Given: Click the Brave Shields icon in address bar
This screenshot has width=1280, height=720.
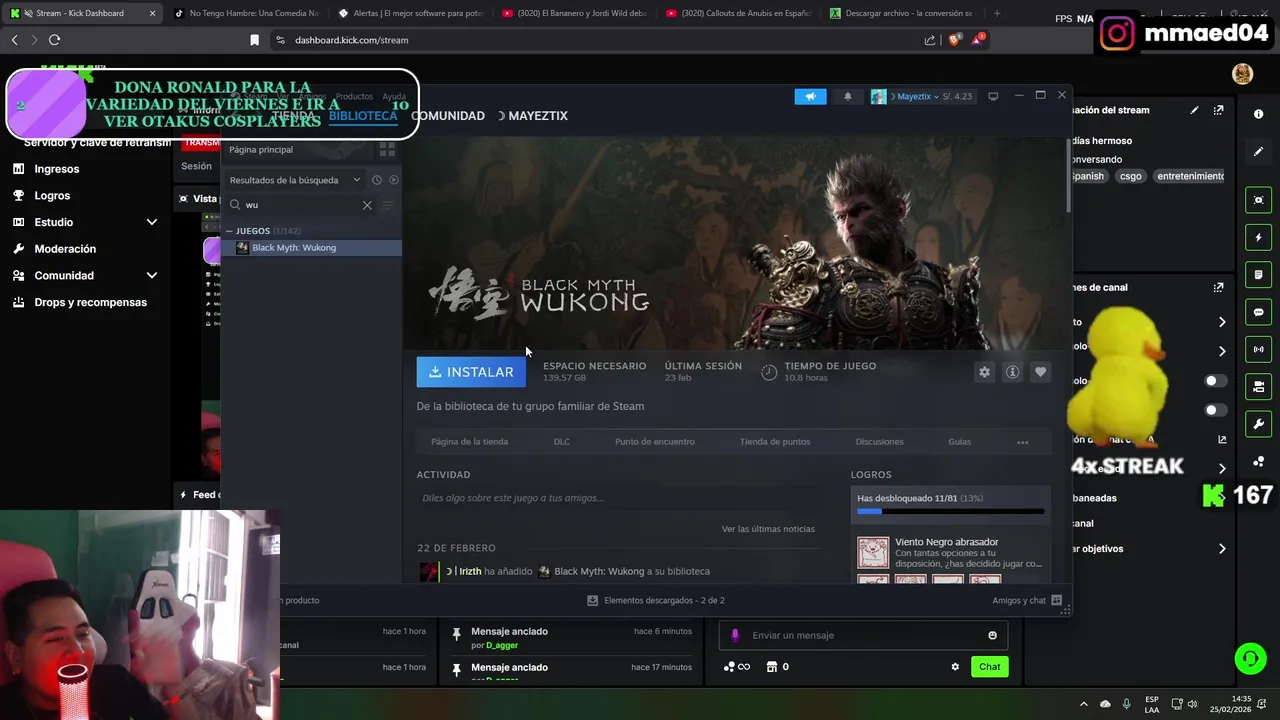Looking at the screenshot, I should coord(954,40).
